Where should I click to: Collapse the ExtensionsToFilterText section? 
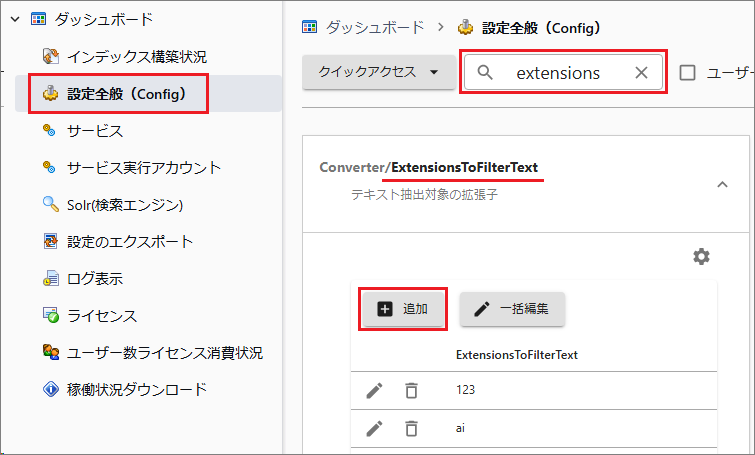722,184
